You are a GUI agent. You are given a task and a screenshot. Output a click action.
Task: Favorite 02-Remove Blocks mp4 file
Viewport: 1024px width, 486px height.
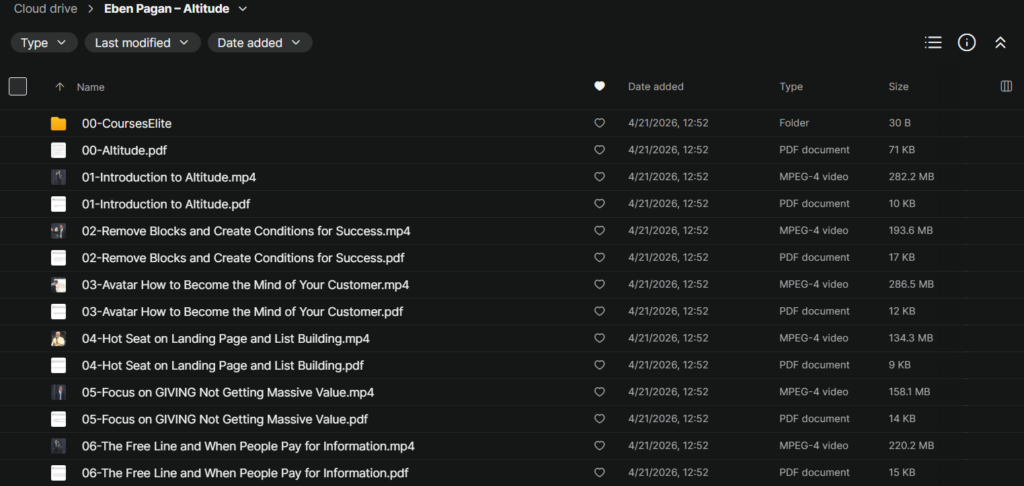coord(600,230)
